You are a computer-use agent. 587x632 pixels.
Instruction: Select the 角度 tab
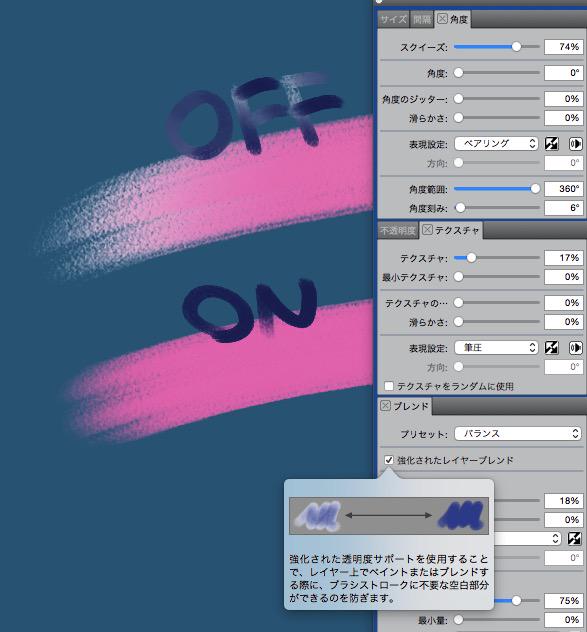[x=458, y=19]
